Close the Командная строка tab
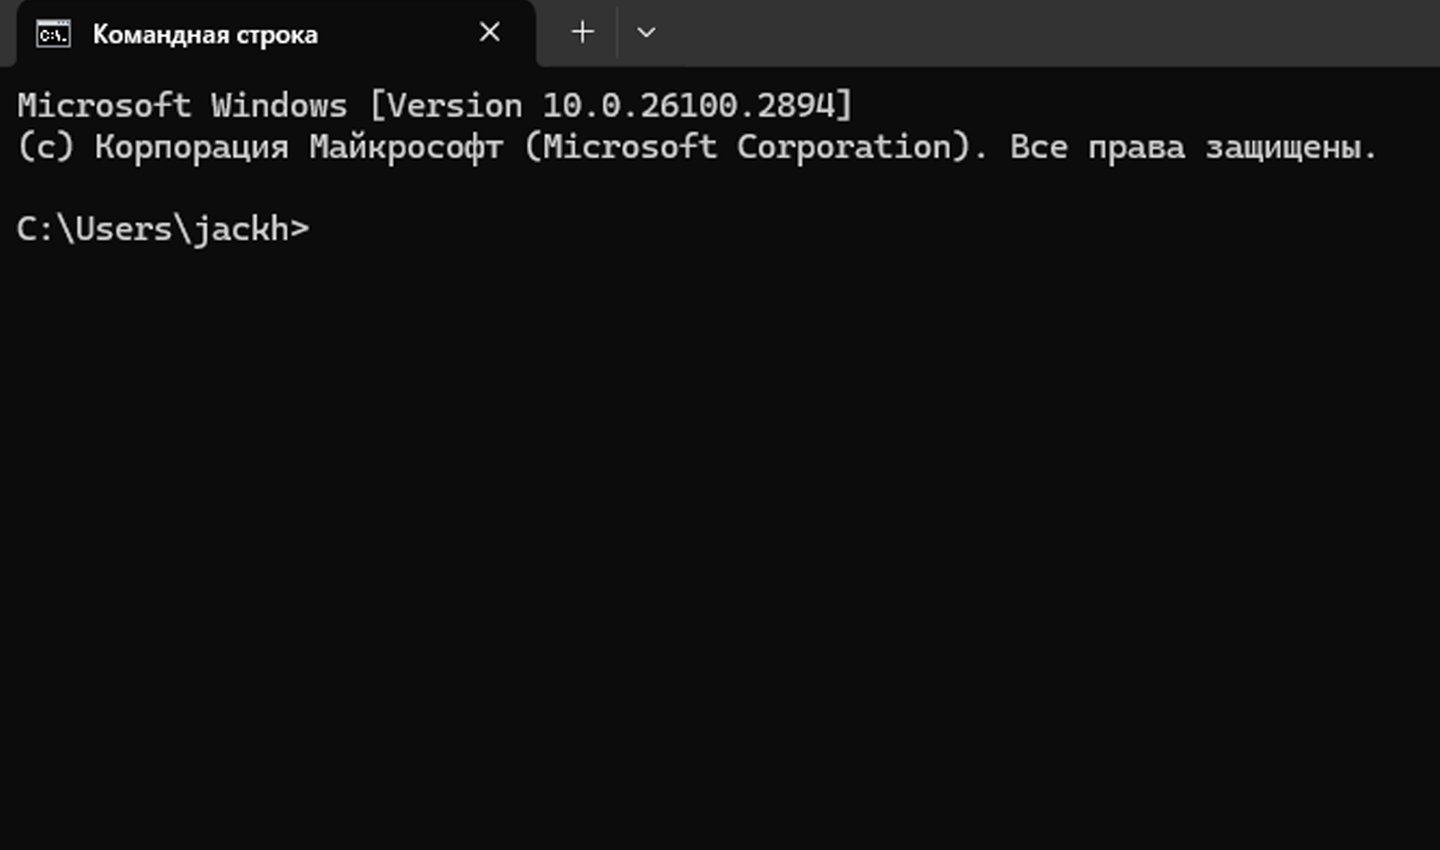This screenshot has height=850, width=1440. tap(489, 32)
